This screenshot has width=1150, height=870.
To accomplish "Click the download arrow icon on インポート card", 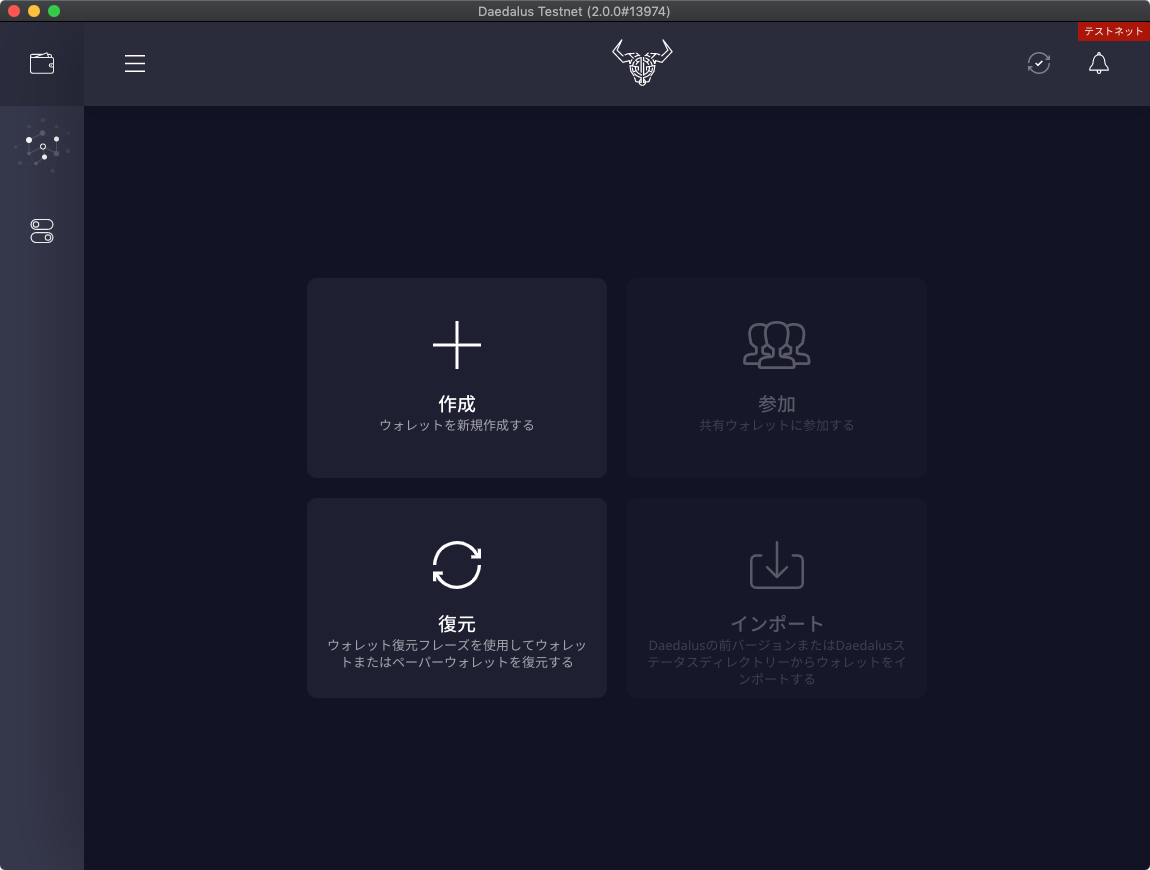I will (x=776, y=565).
